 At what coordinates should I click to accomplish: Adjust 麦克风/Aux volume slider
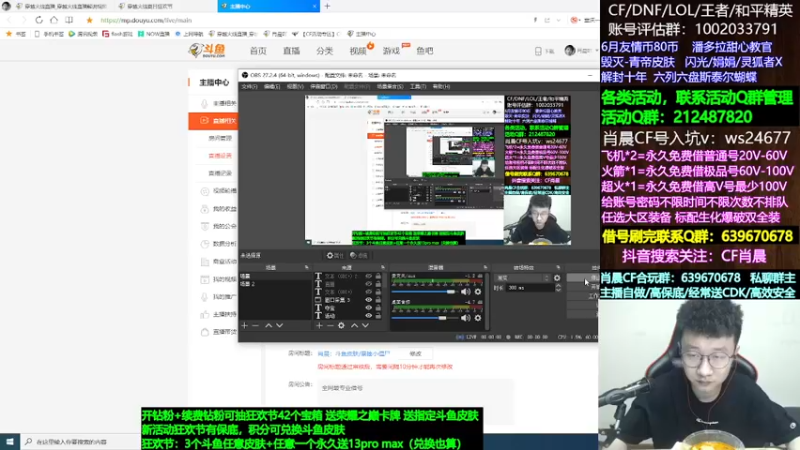[424, 292]
